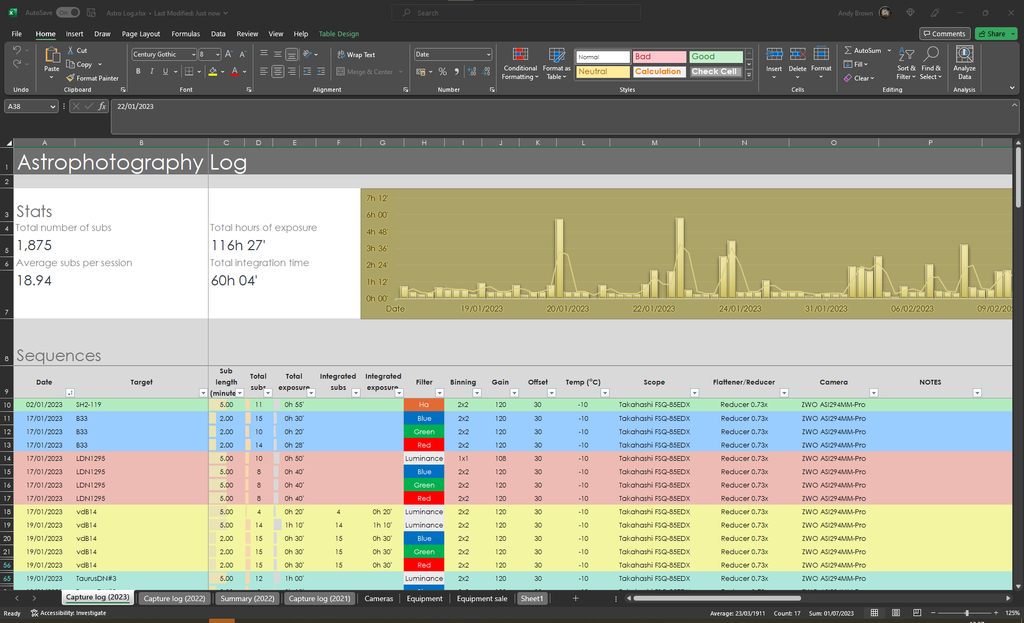Switch to Equipment sale sheet
1024x623 pixels.
coord(482,598)
